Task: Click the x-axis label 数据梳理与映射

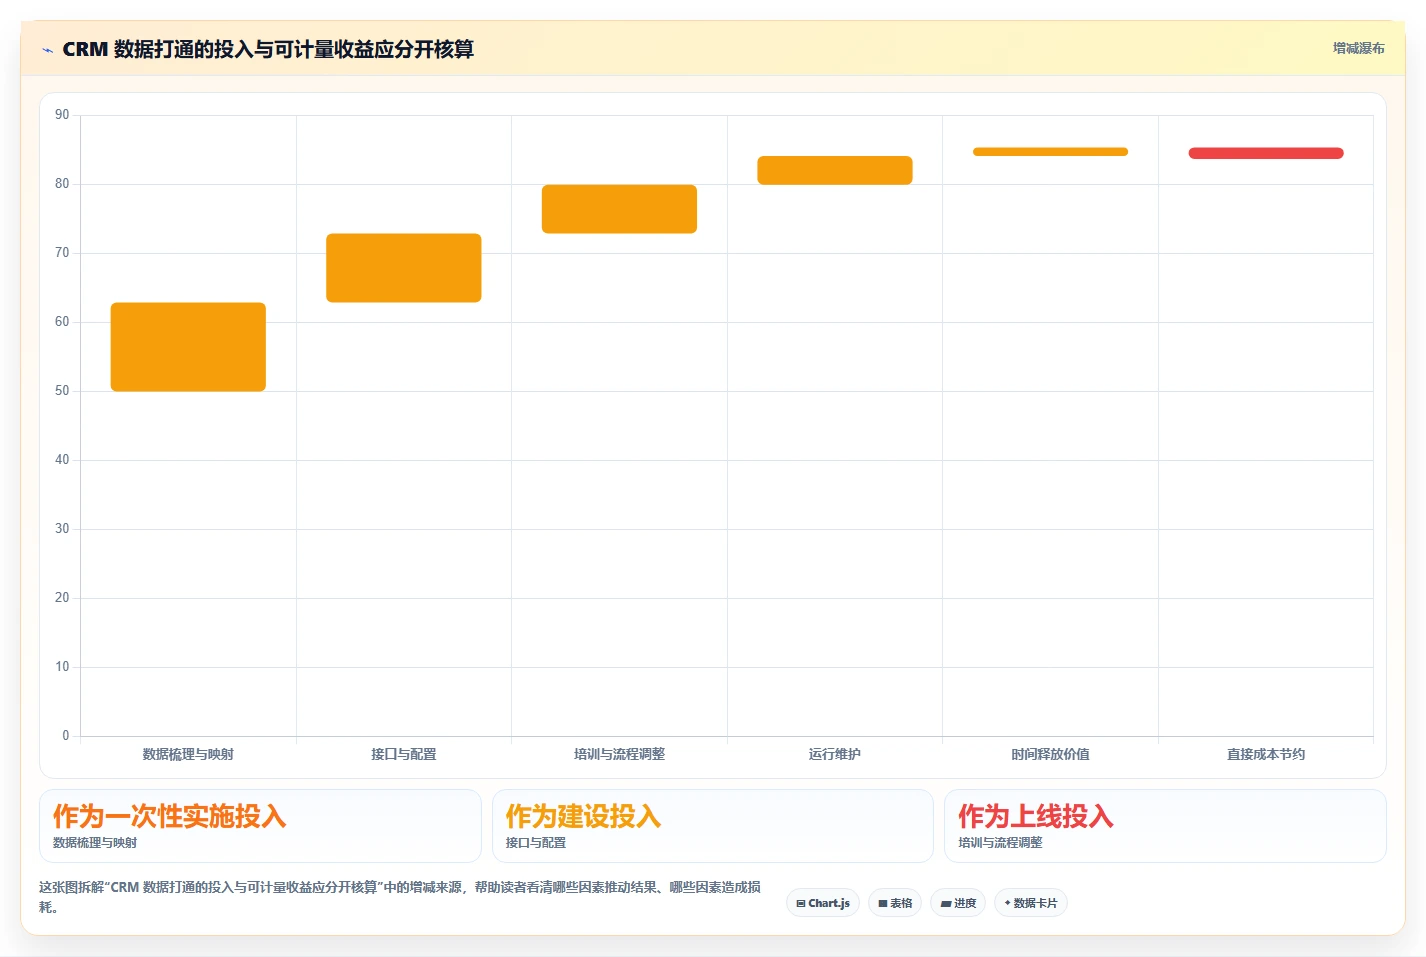Action: tap(188, 754)
